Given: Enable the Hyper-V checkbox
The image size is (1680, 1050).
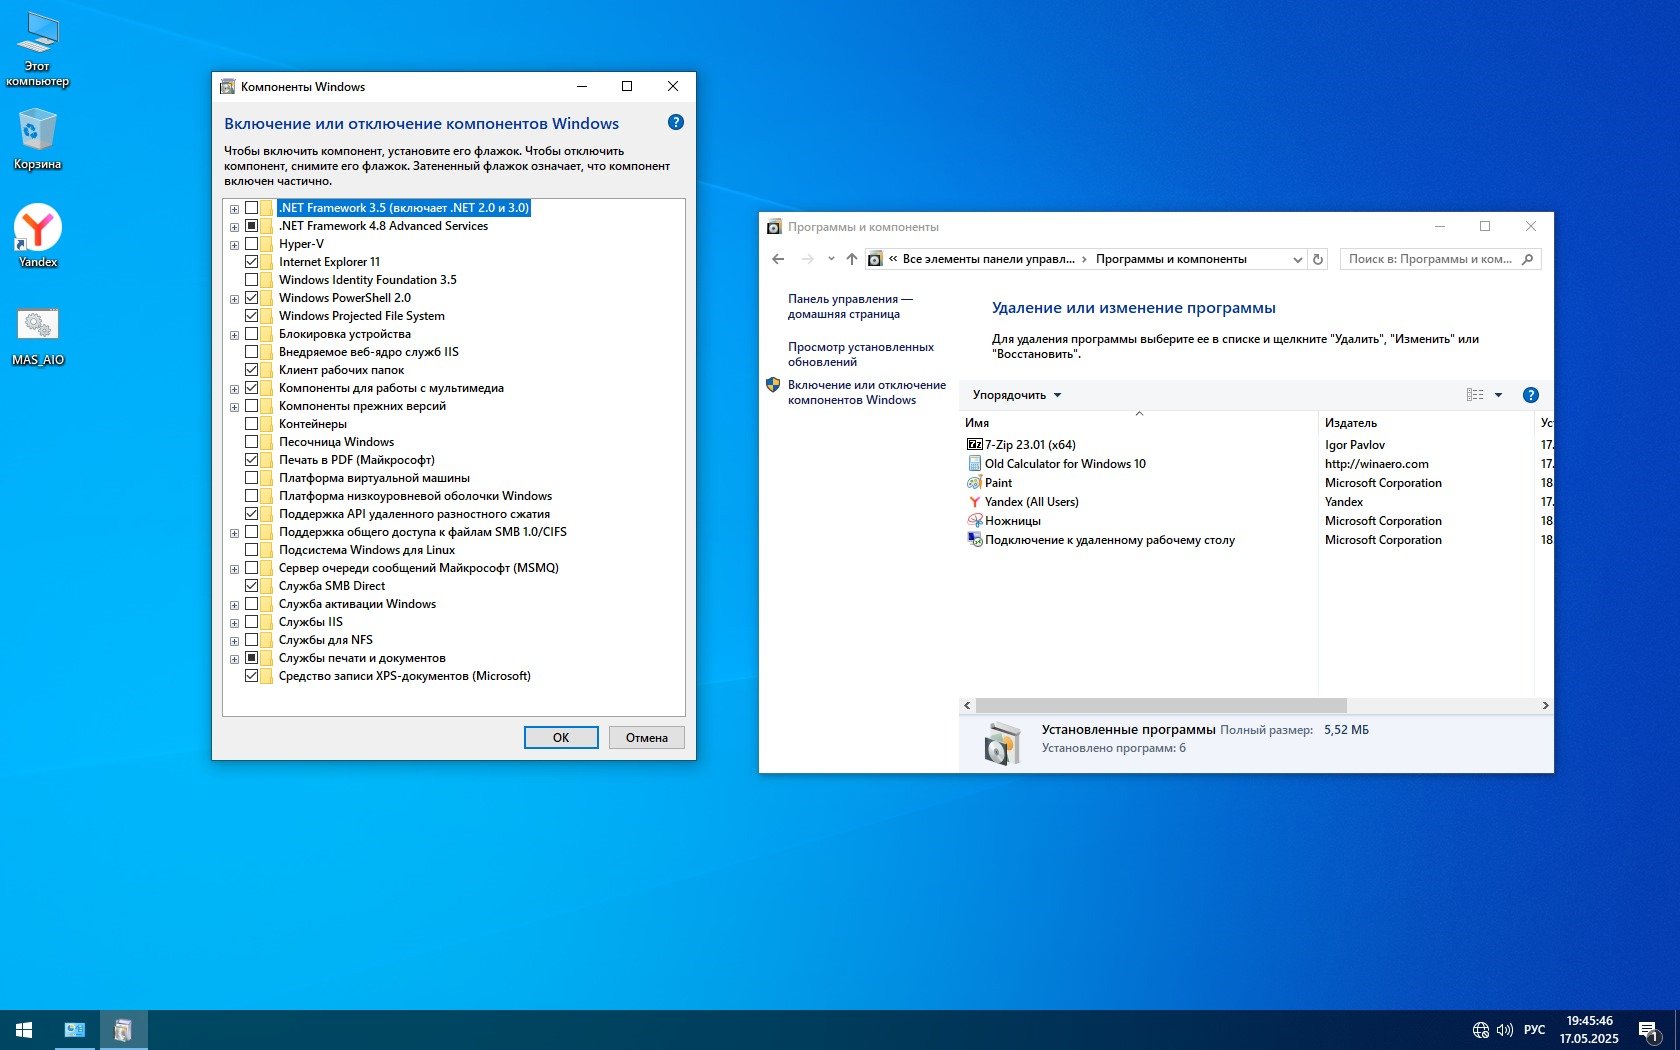Looking at the screenshot, I should (x=252, y=244).
